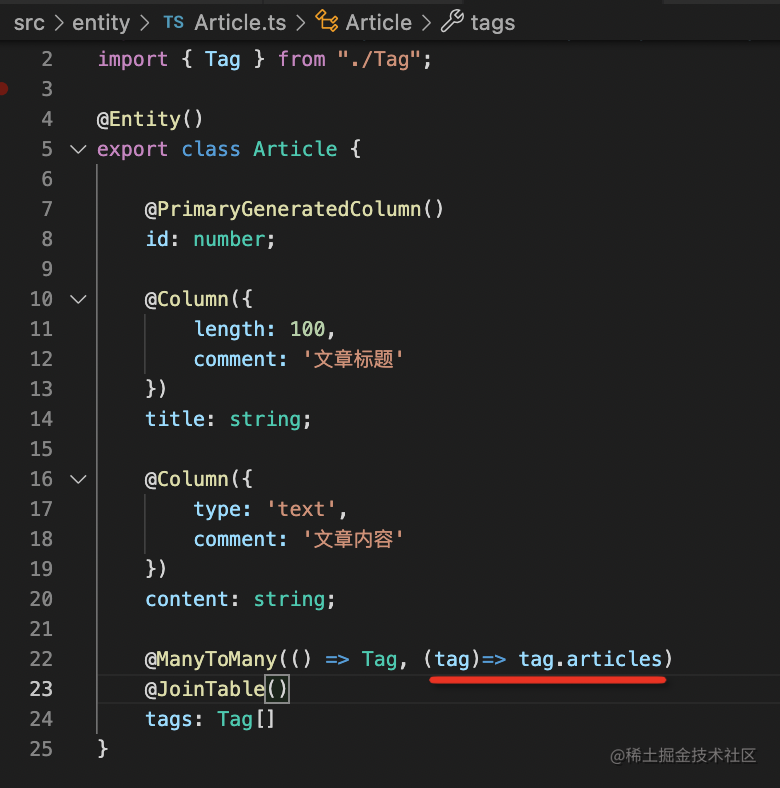Click the Tag import identifier on line 2
Image resolution: width=780 pixels, height=788 pixels.
pyautogui.click(x=223, y=59)
